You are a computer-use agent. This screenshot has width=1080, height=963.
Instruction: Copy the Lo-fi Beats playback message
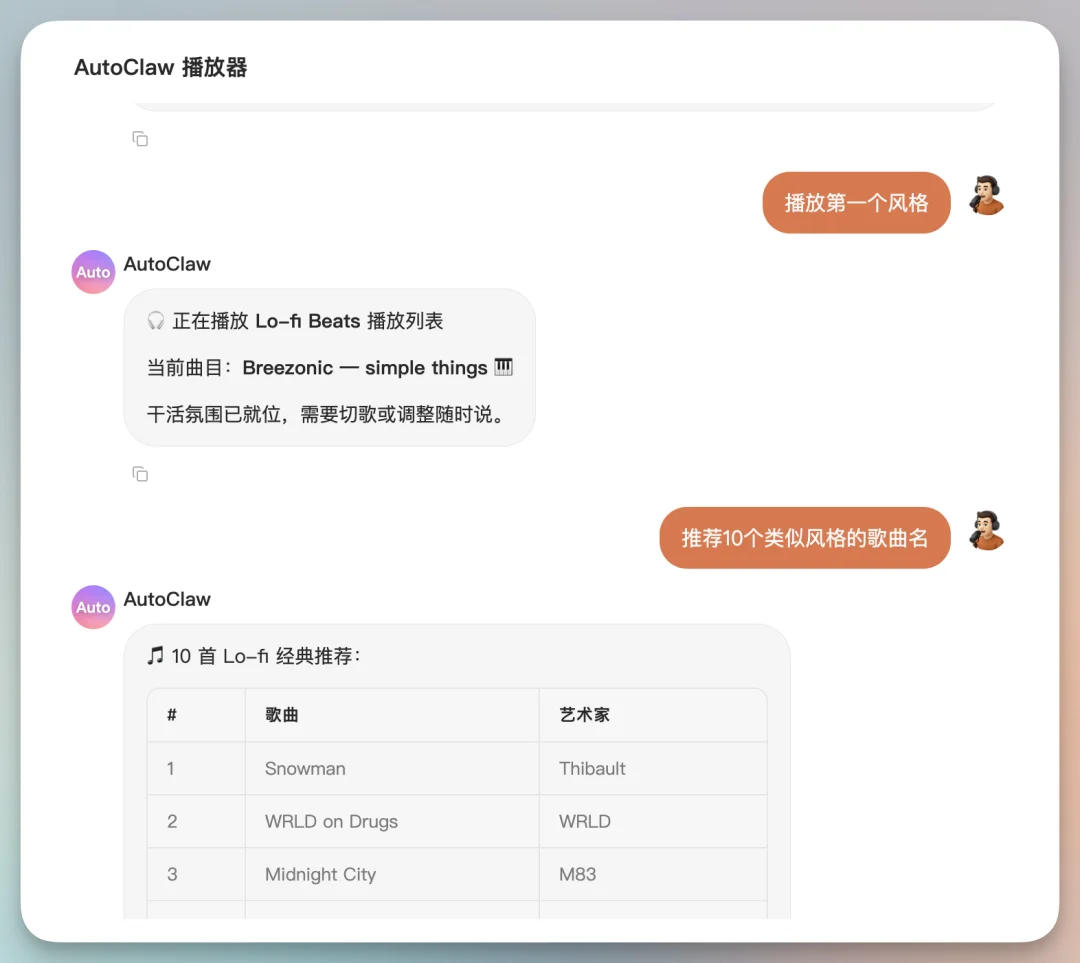coord(140,473)
